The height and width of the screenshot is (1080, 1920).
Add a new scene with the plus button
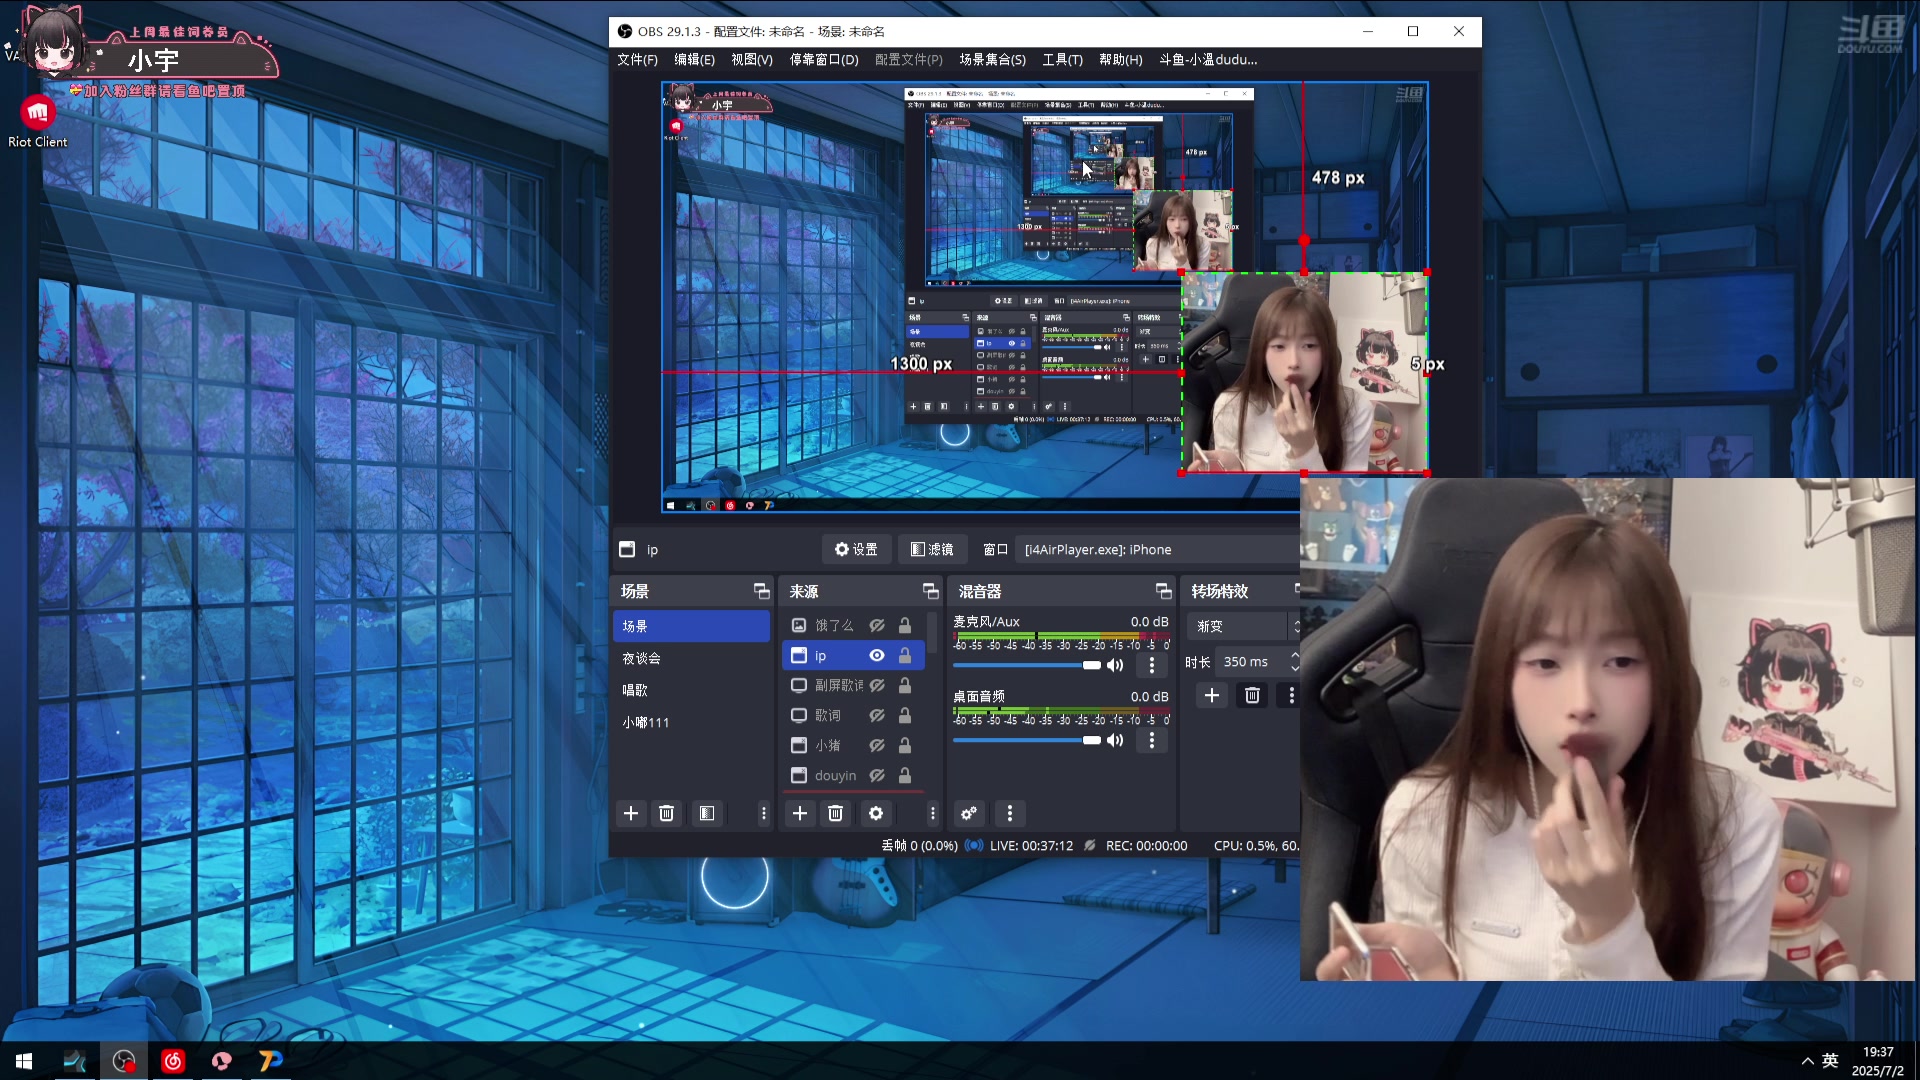tap(631, 813)
